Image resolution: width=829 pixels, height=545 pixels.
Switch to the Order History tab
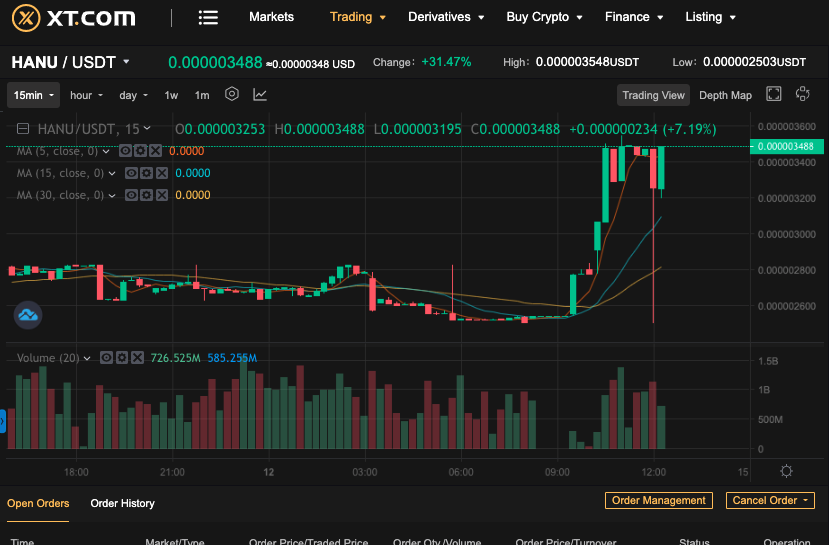tap(122, 503)
